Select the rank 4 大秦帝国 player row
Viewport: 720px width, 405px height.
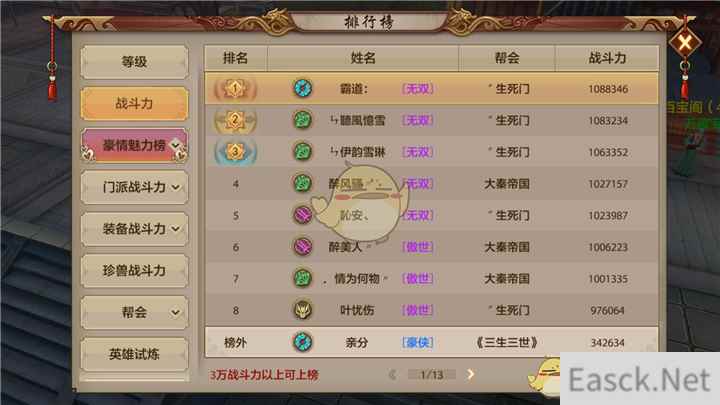click(432, 184)
